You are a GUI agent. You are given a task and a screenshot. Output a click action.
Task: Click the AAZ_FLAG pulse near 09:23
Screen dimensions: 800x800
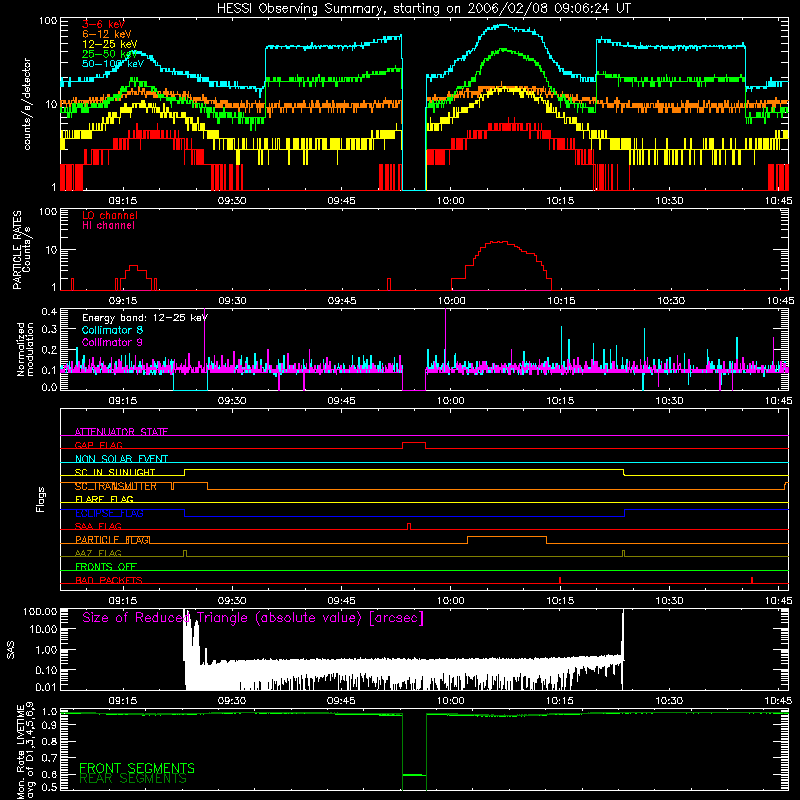[185, 553]
